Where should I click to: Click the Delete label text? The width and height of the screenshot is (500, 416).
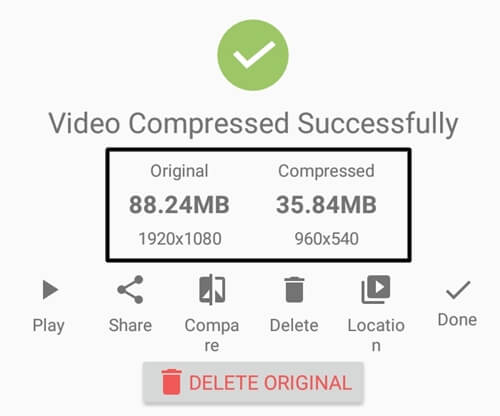(x=294, y=325)
